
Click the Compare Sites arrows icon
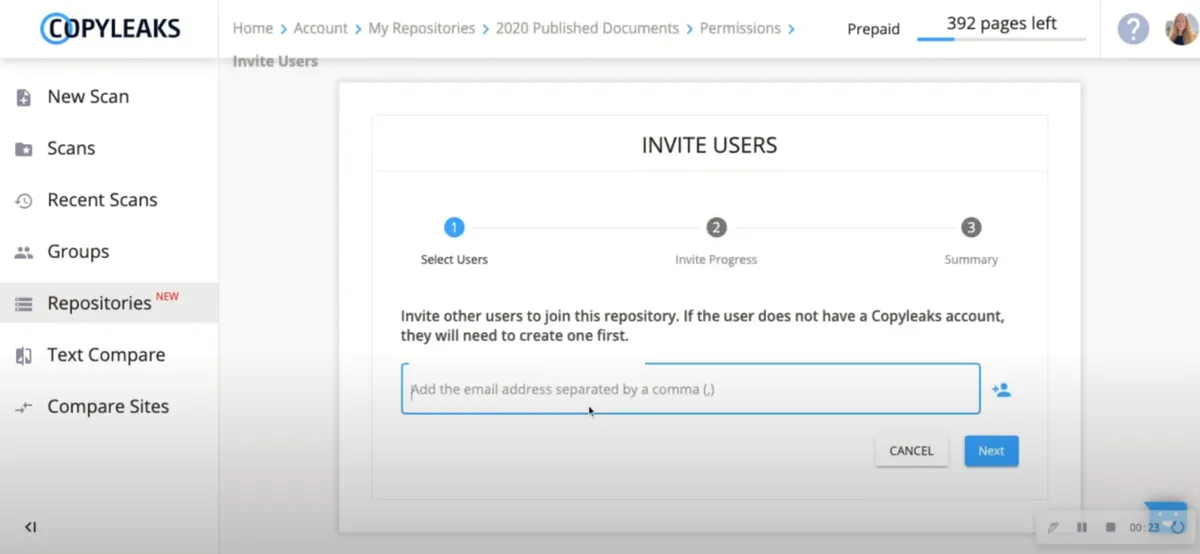24,408
